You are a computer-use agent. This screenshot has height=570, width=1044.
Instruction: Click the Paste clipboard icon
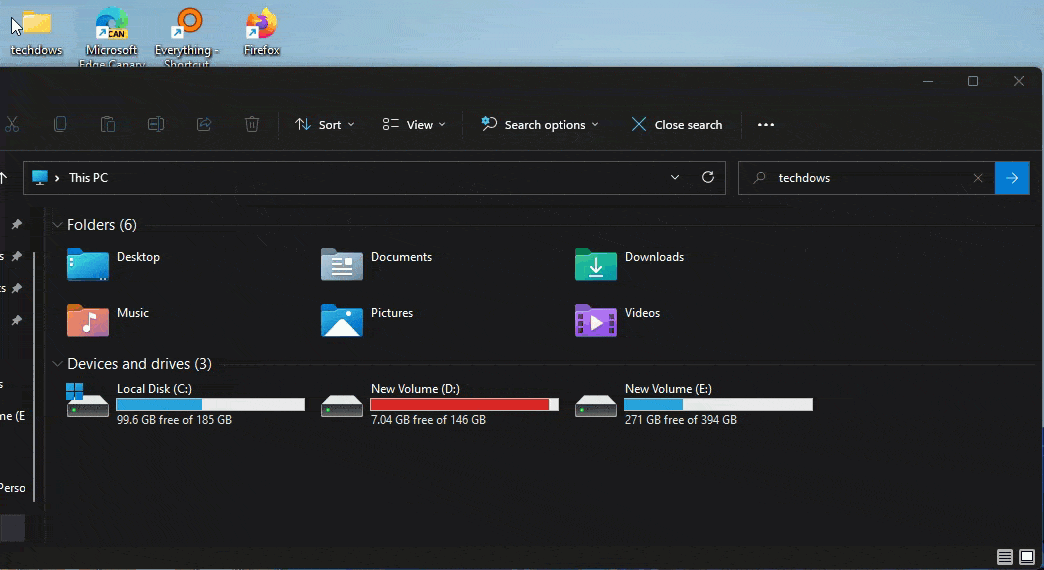click(x=108, y=124)
